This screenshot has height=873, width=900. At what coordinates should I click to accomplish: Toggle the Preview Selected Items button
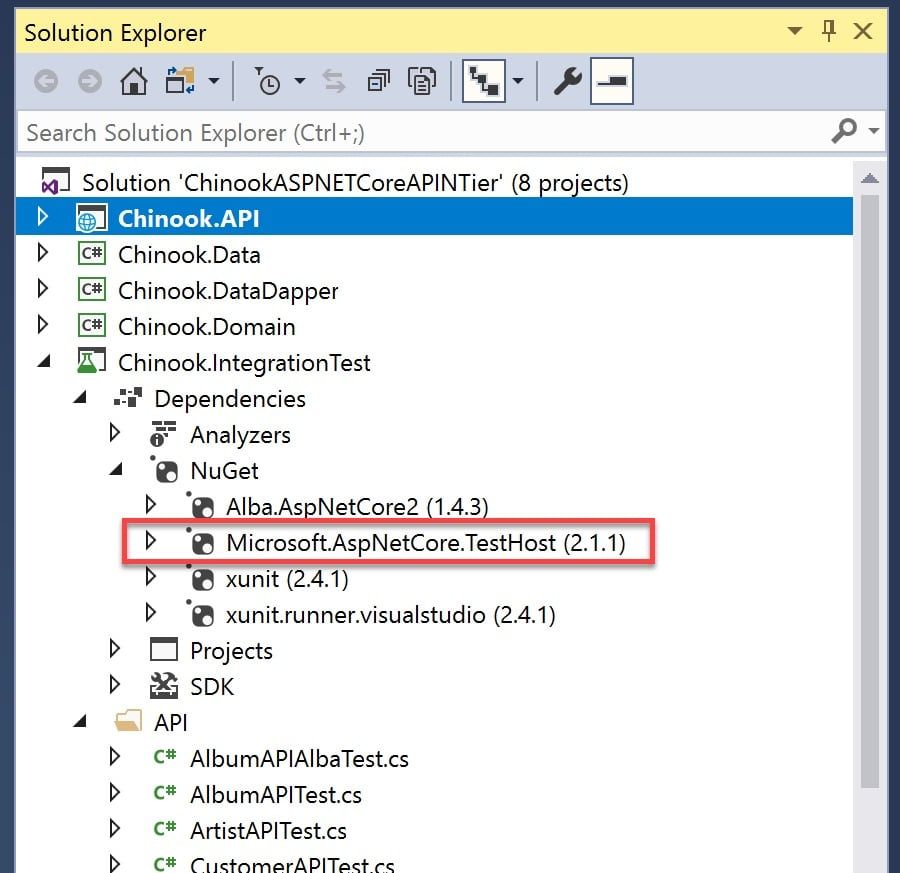tap(612, 81)
